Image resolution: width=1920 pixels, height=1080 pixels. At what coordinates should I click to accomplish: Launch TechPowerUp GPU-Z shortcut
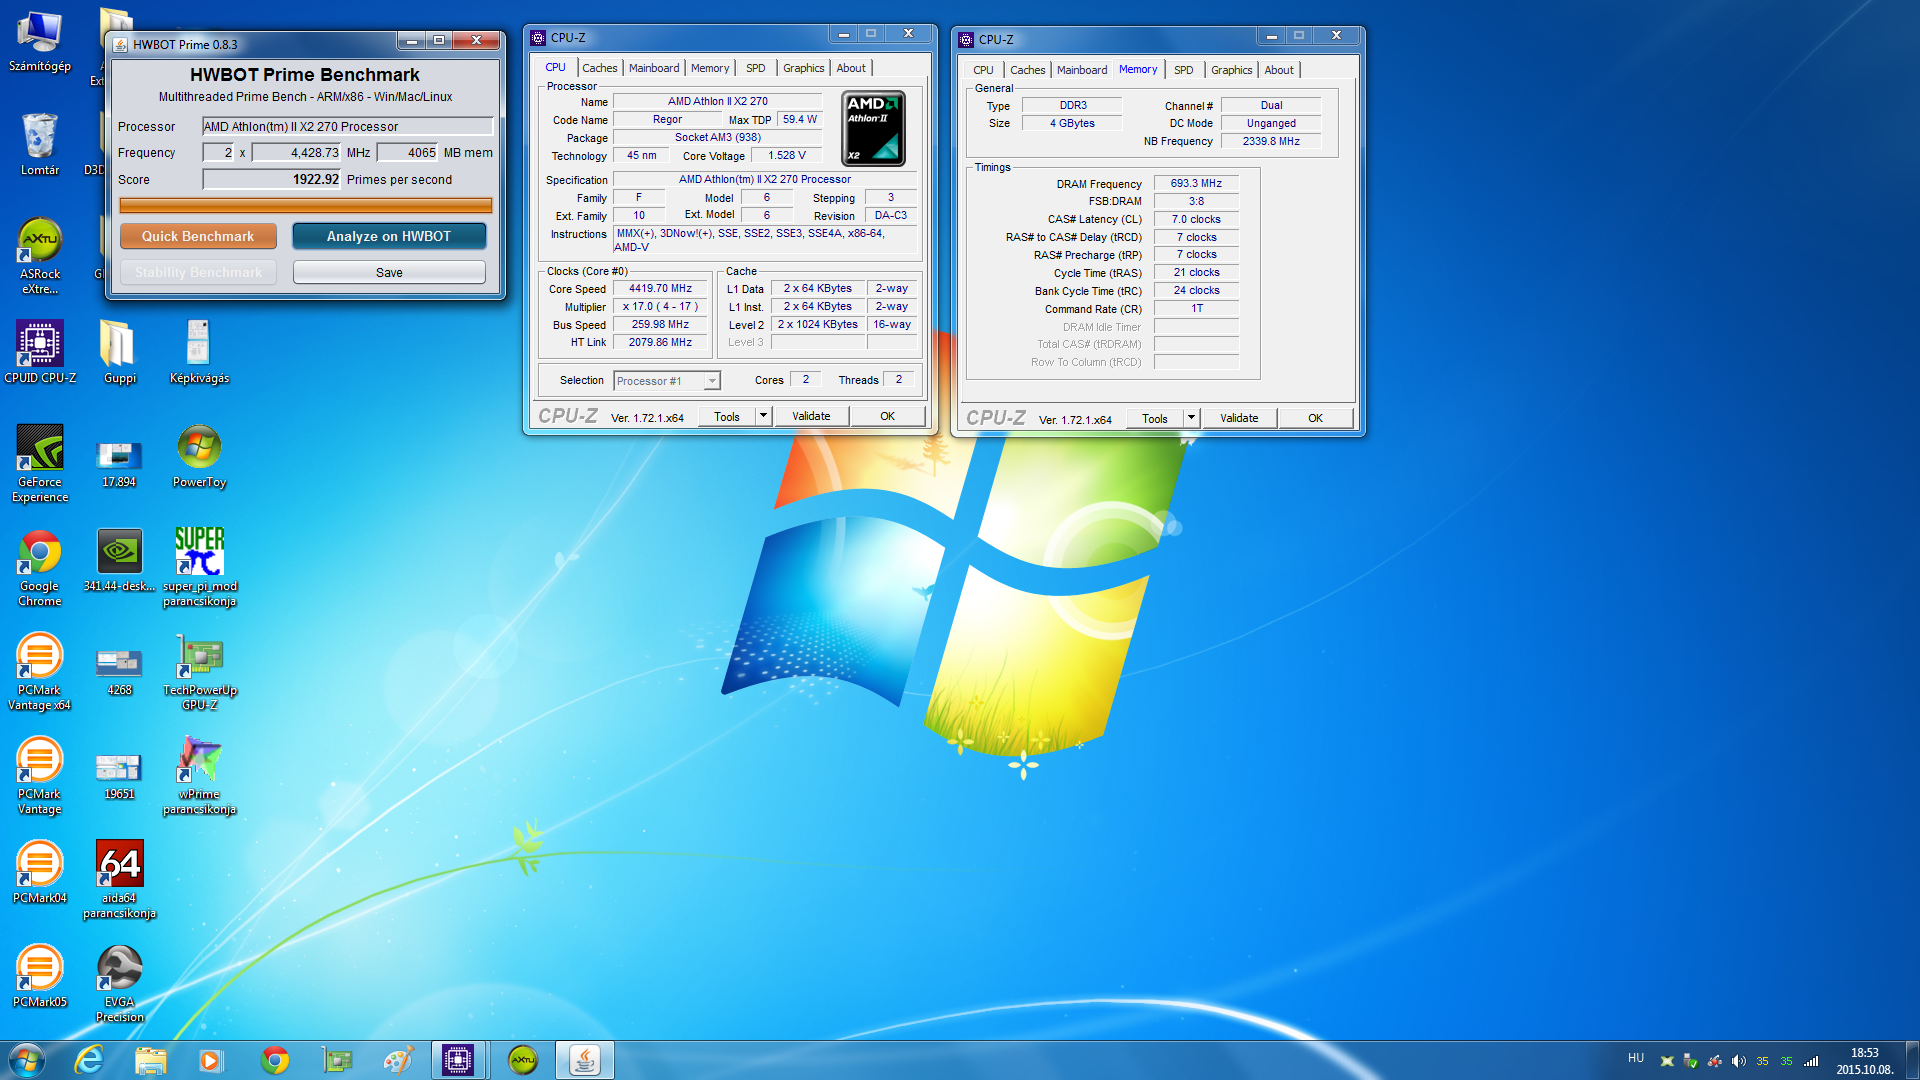(199, 671)
